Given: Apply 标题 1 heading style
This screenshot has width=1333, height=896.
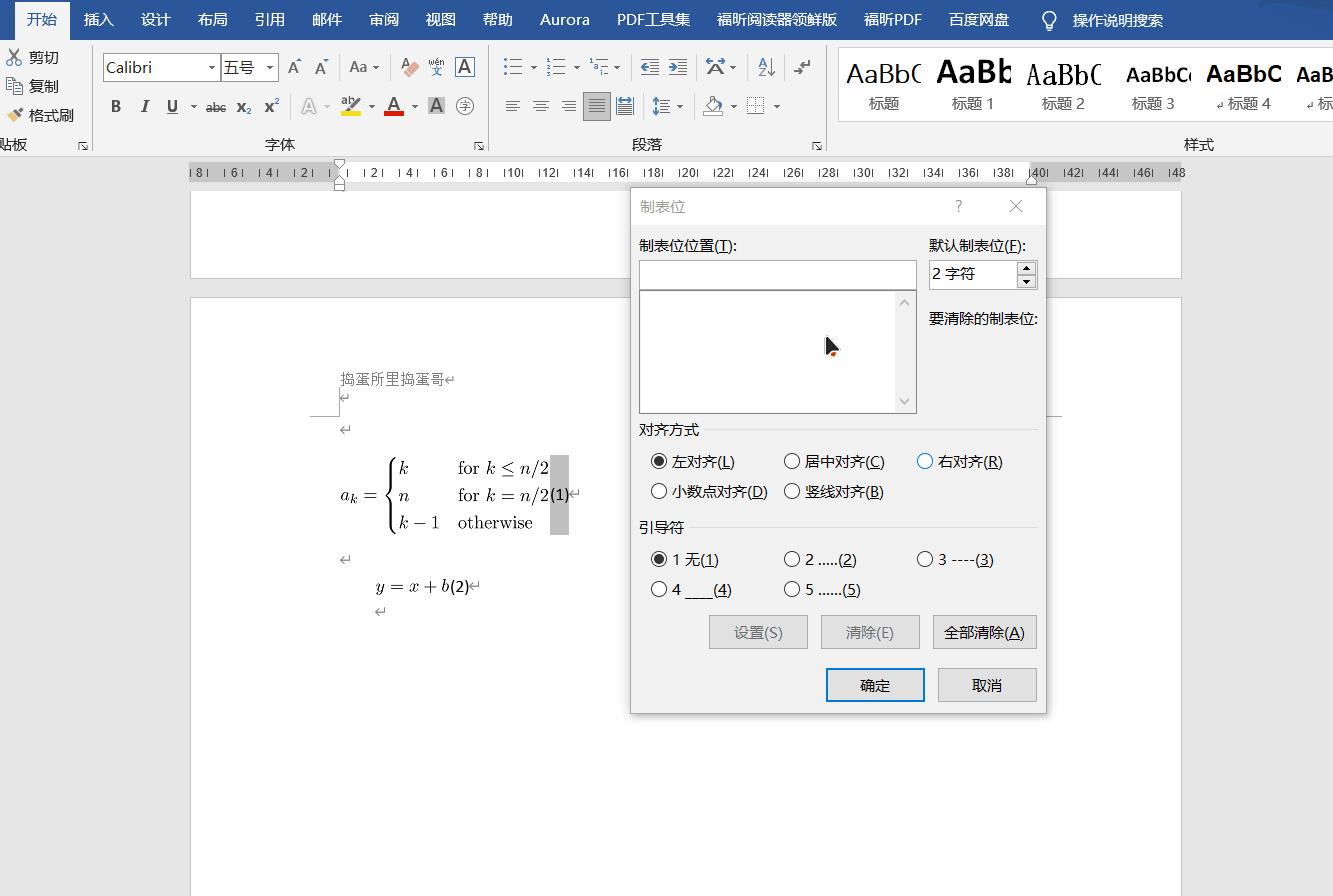Looking at the screenshot, I should pyautogui.click(x=973, y=84).
